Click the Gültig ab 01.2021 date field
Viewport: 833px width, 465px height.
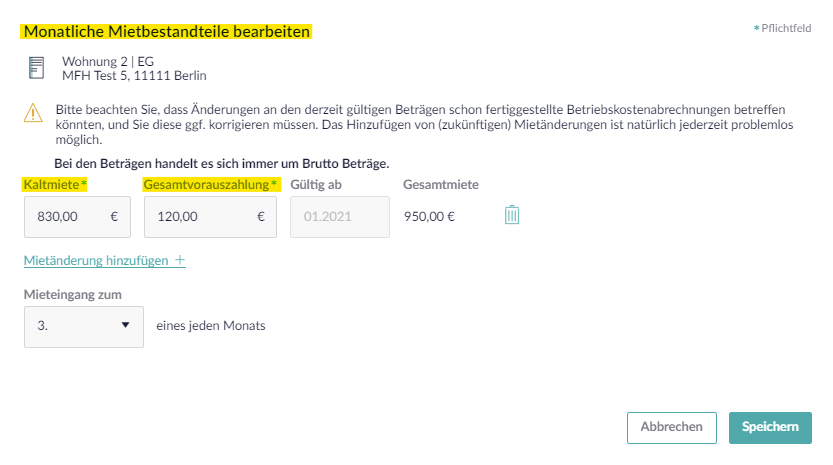click(339, 217)
